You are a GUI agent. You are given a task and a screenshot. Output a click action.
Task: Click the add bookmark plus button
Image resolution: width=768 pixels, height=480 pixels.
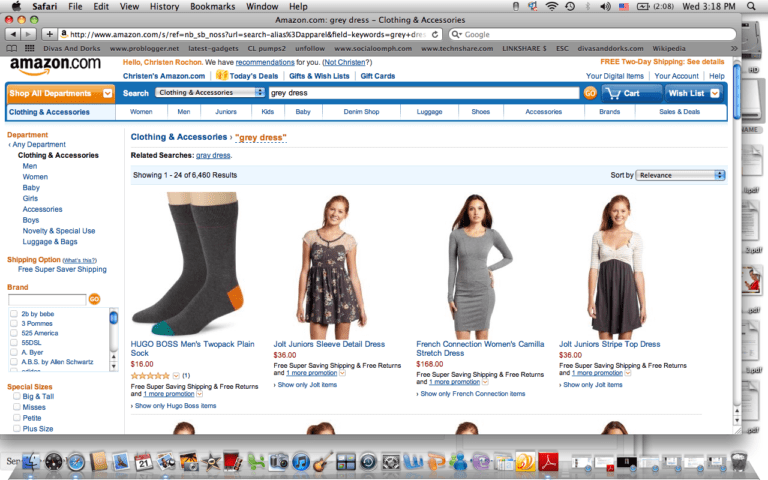pyautogui.click(x=49, y=34)
